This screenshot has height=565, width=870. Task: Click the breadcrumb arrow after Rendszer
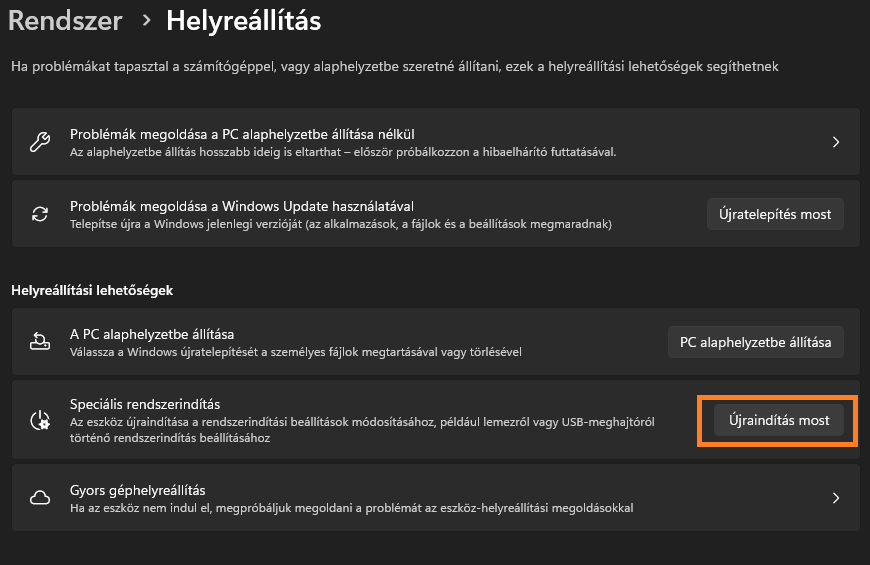tap(146, 20)
